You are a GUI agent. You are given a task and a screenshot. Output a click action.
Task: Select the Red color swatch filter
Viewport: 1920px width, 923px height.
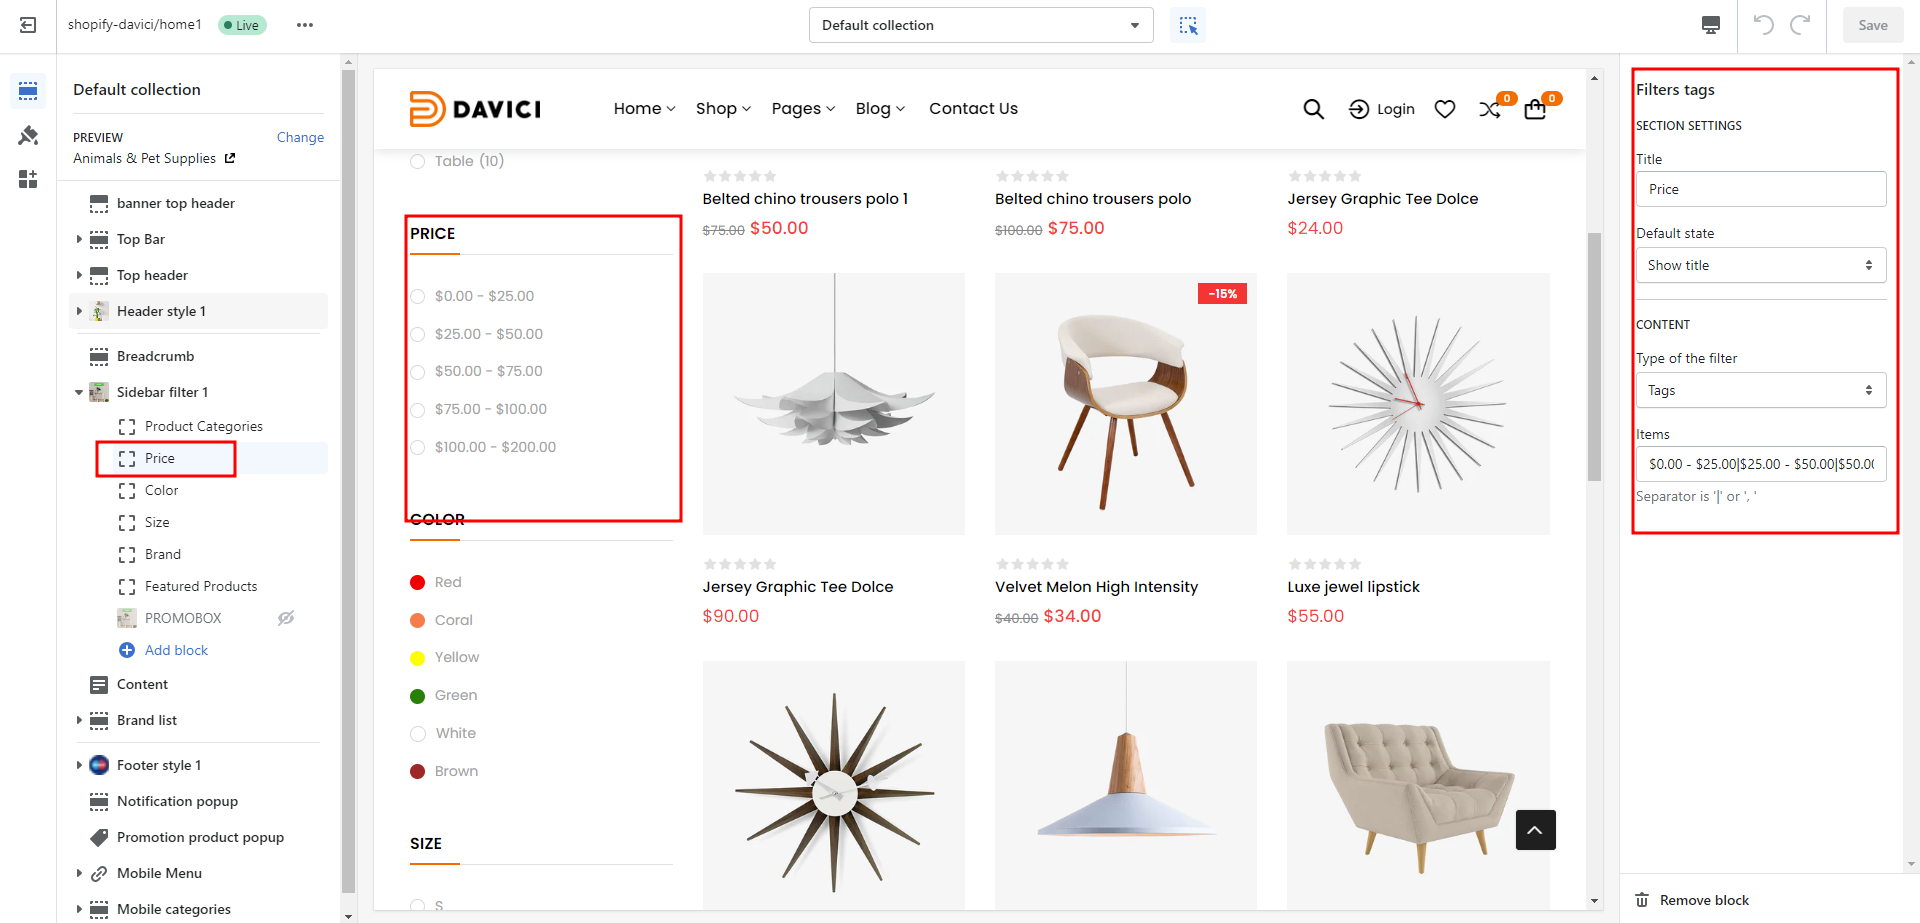coord(417,582)
